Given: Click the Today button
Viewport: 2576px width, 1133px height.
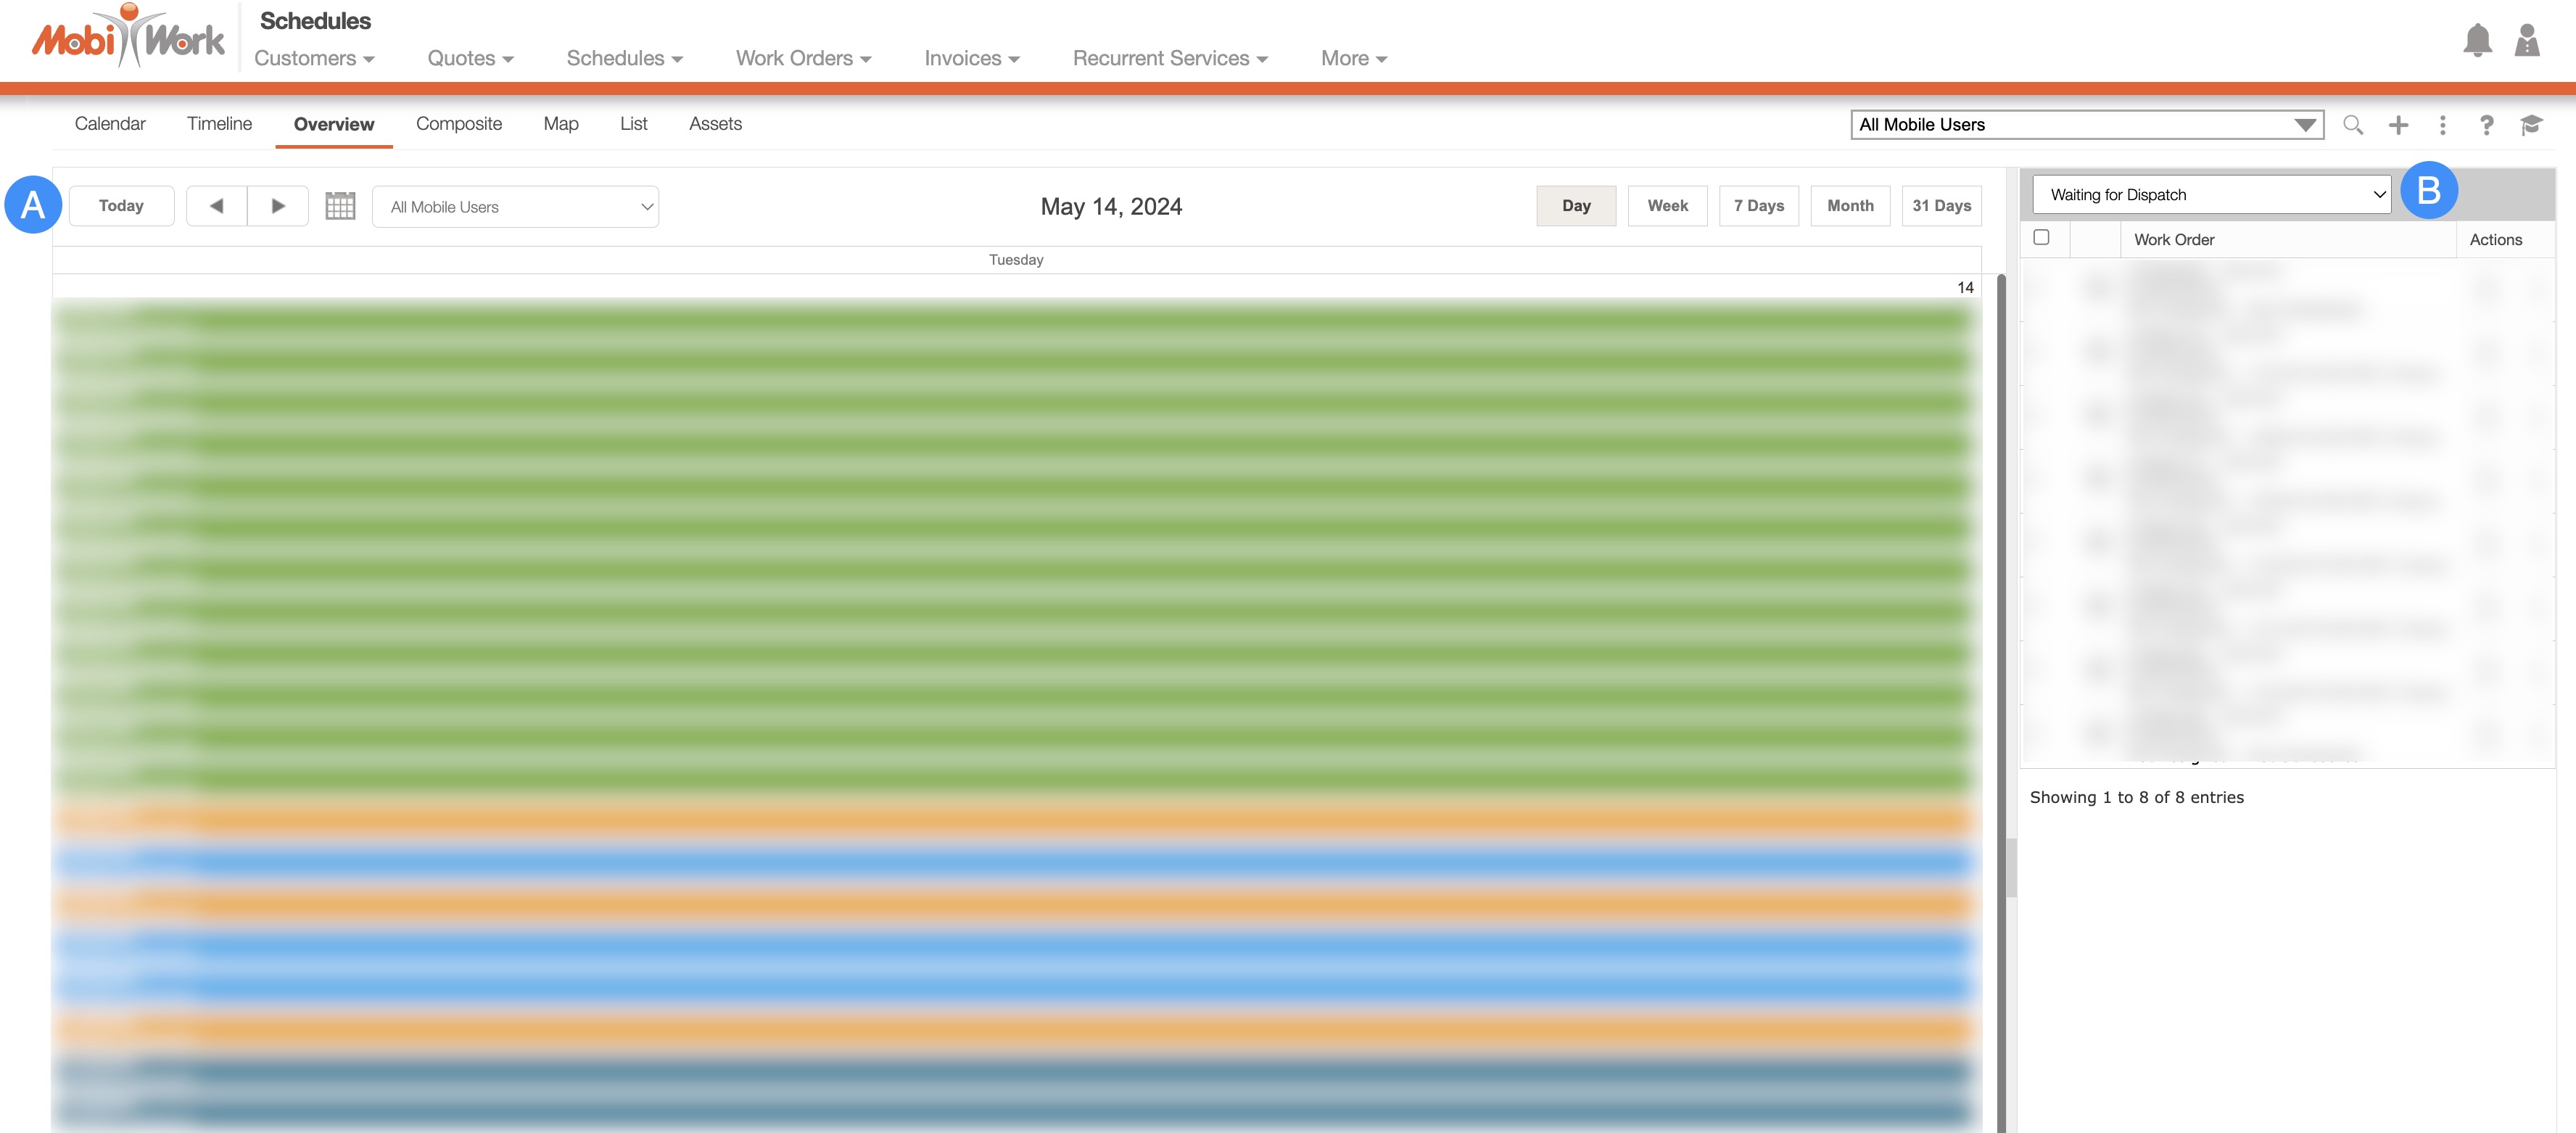Looking at the screenshot, I should click(x=121, y=206).
